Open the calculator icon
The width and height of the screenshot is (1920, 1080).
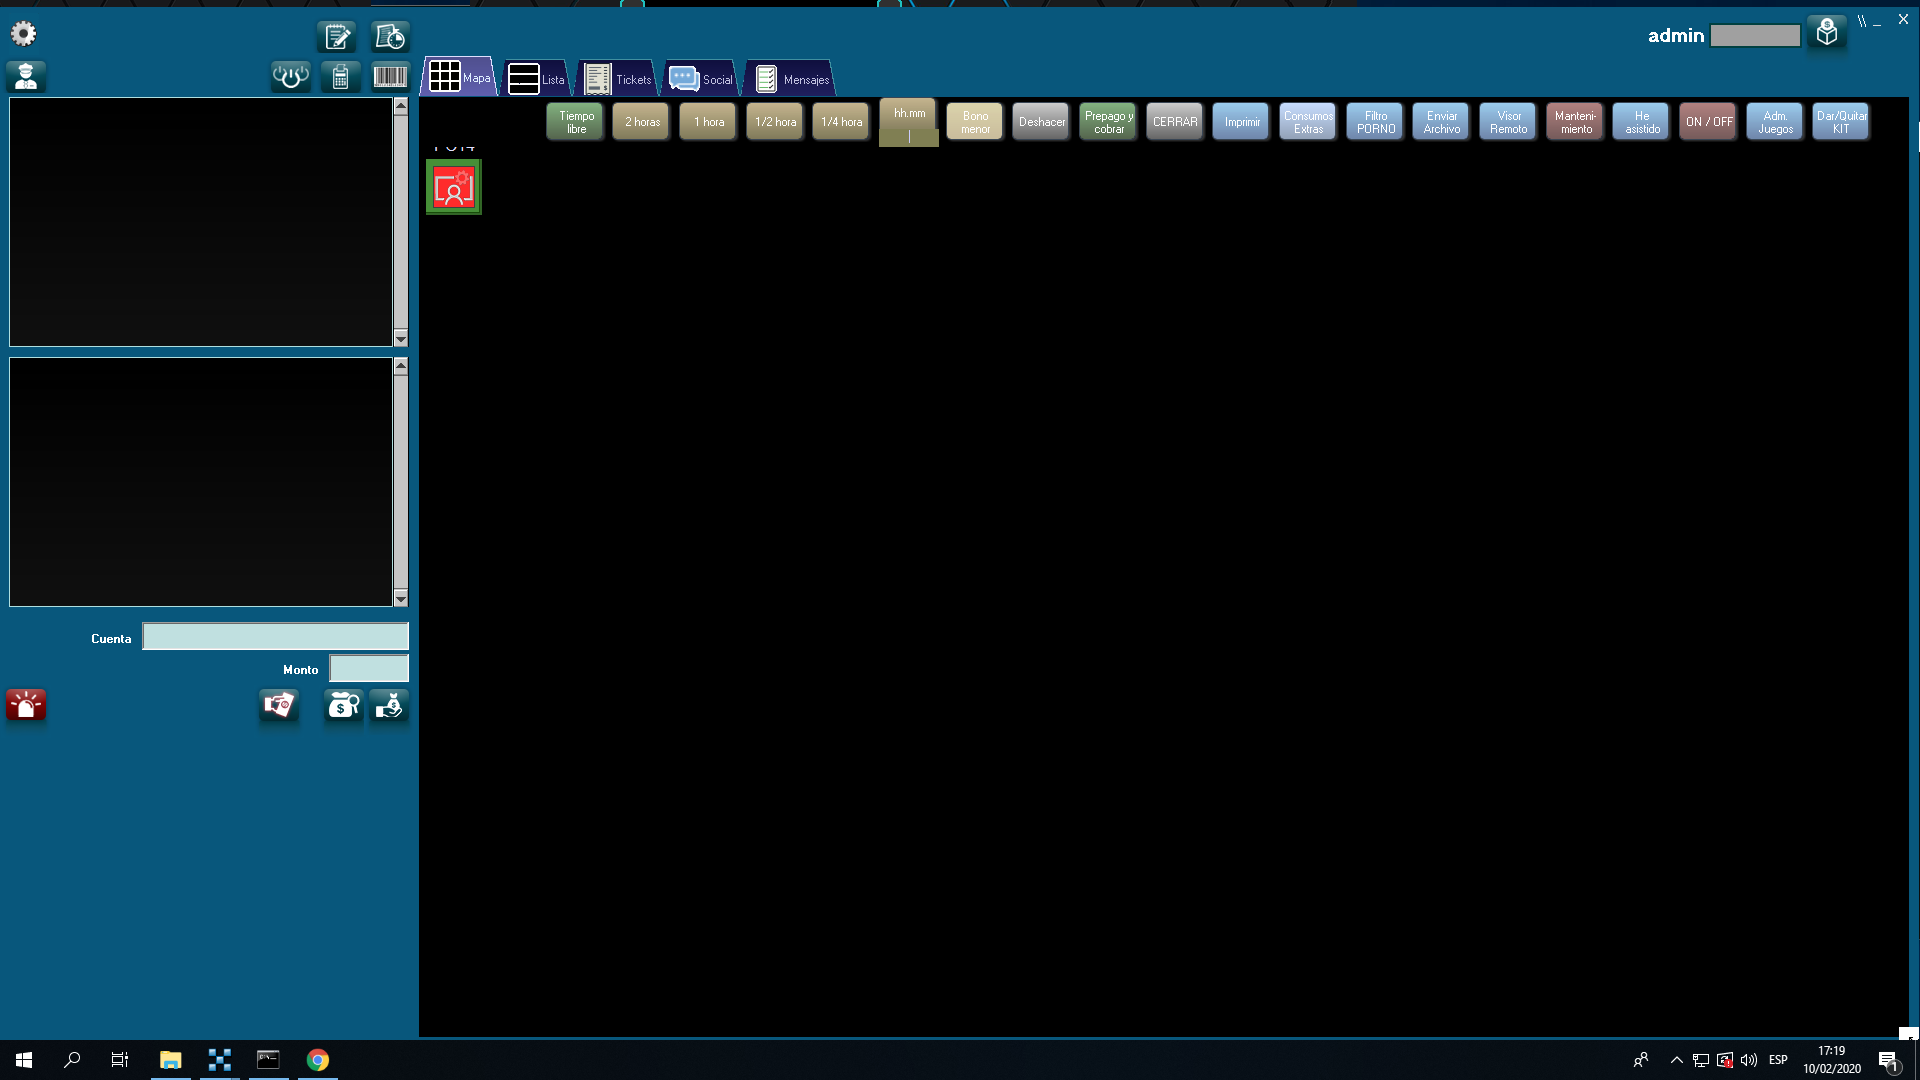click(341, 76)
